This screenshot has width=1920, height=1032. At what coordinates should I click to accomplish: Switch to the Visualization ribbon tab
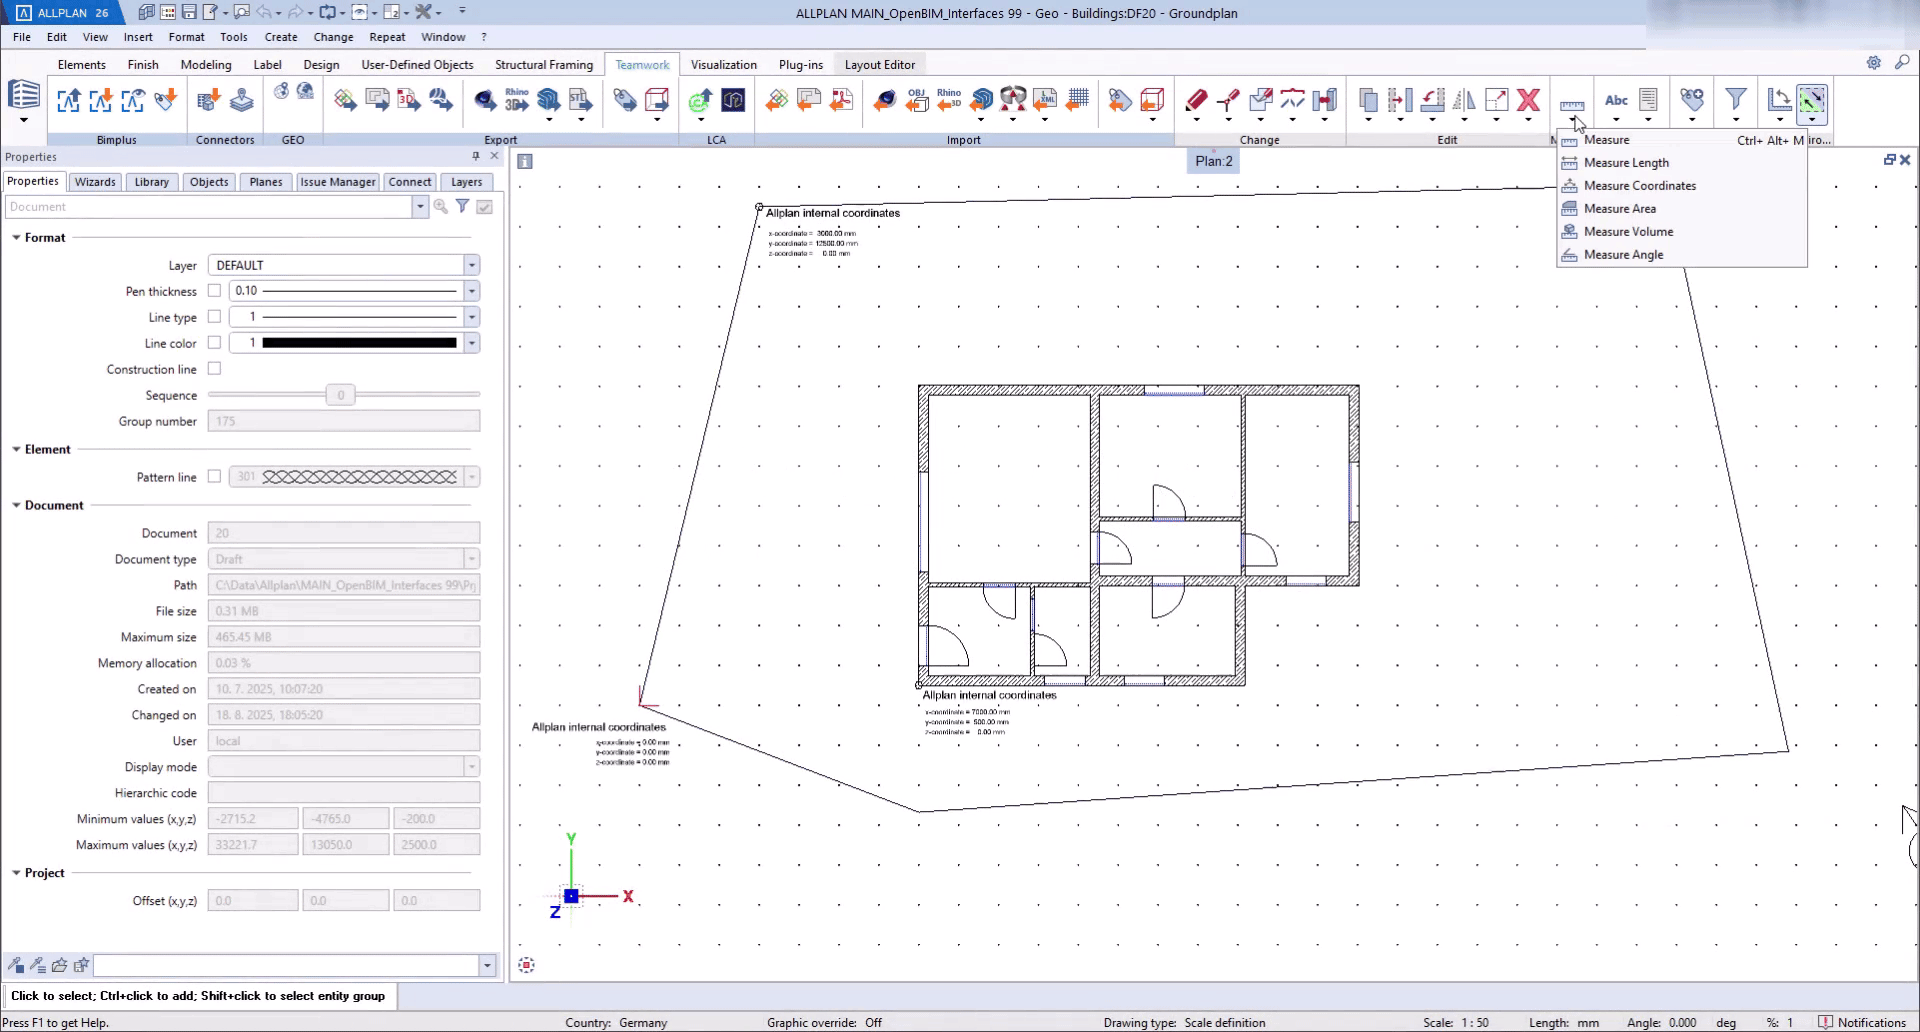click(723, 65)
